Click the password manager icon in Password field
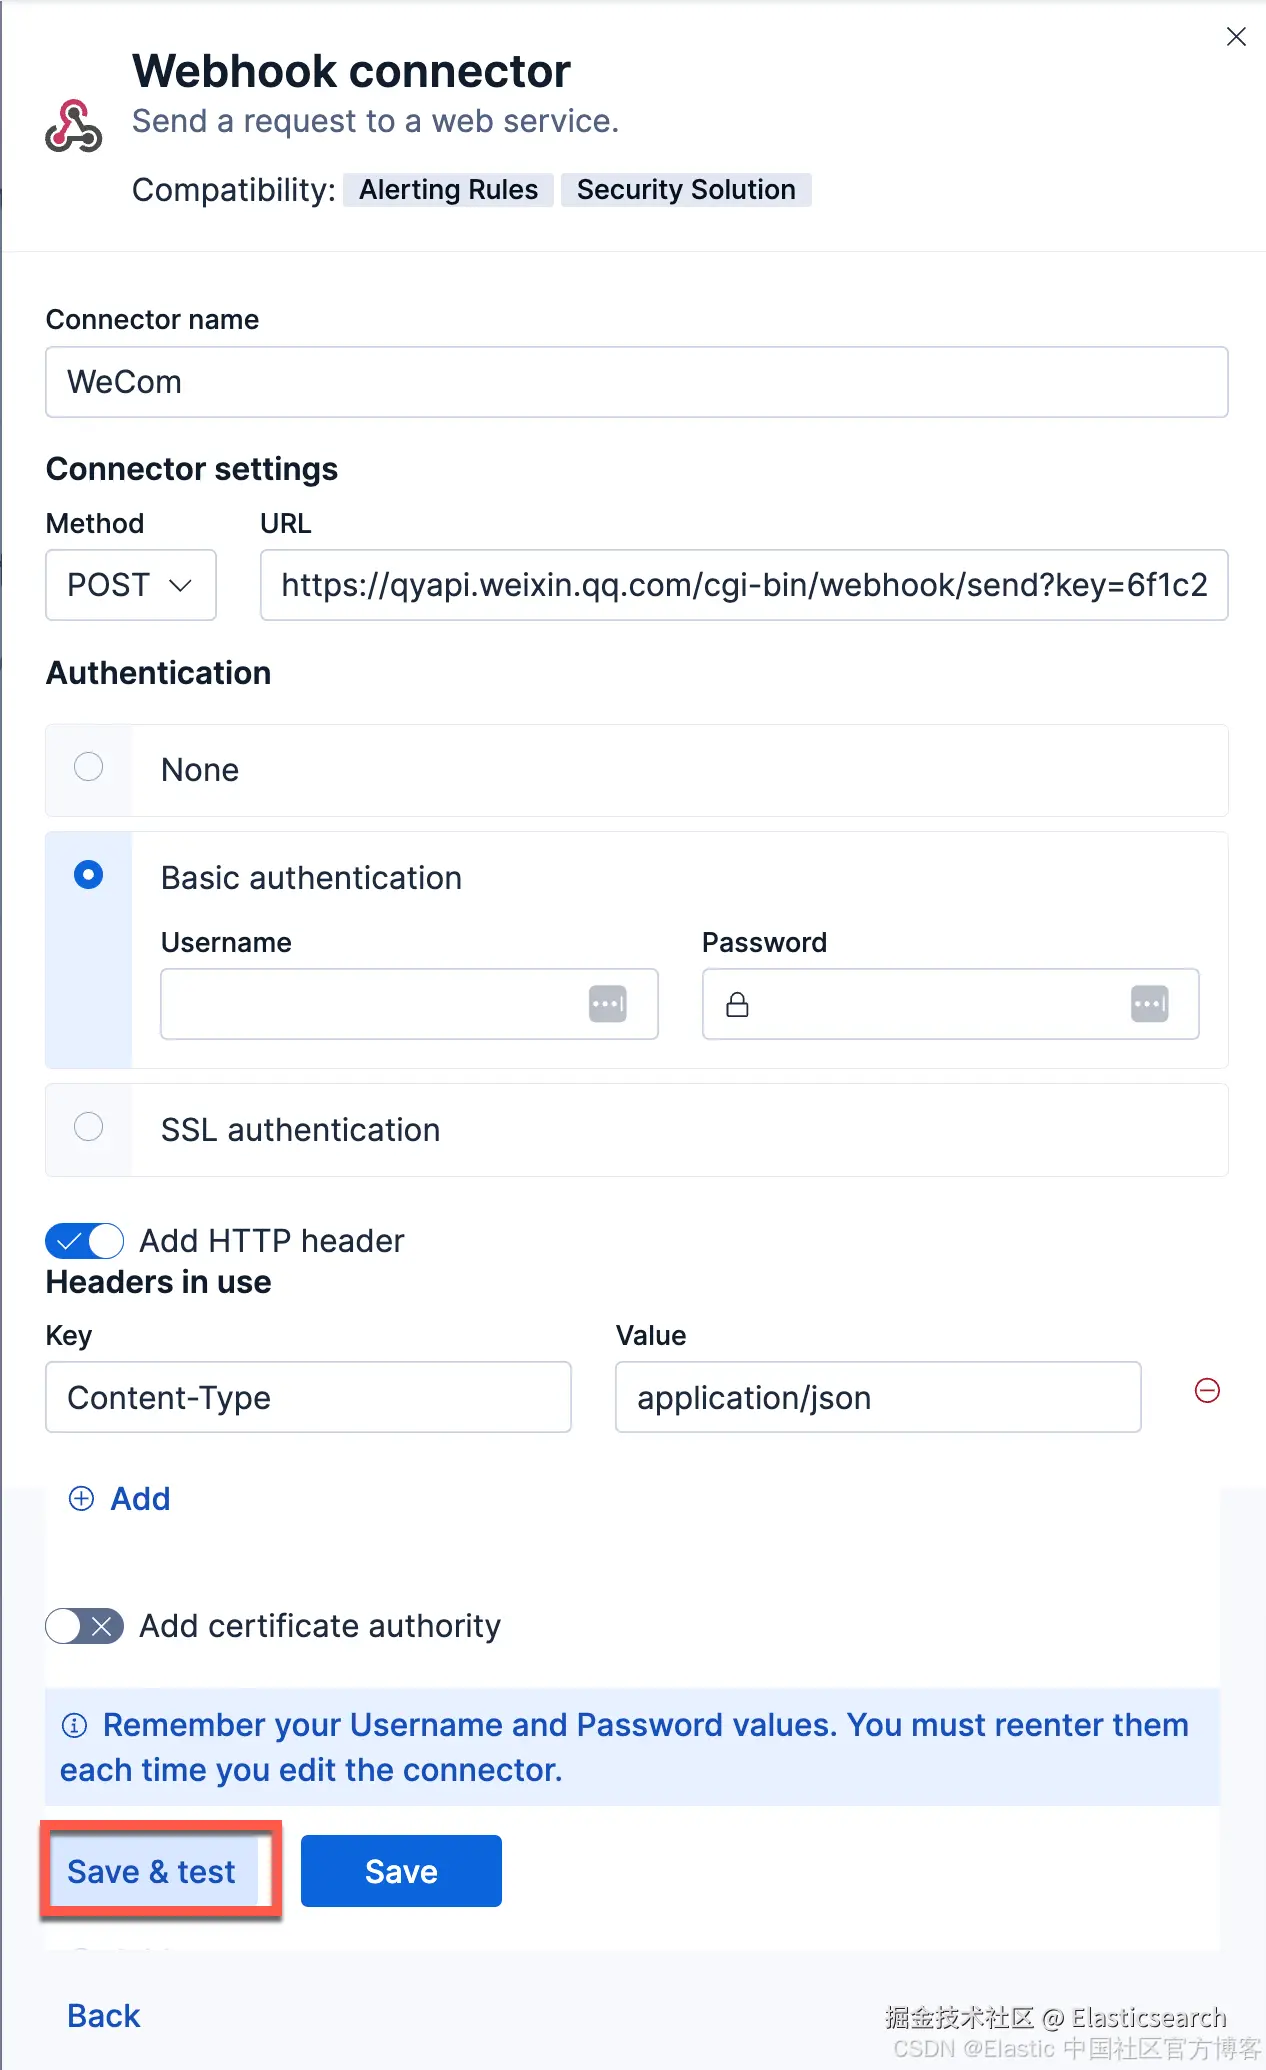Screen dimensions: 1266x2070 tap(1149, 1004)
